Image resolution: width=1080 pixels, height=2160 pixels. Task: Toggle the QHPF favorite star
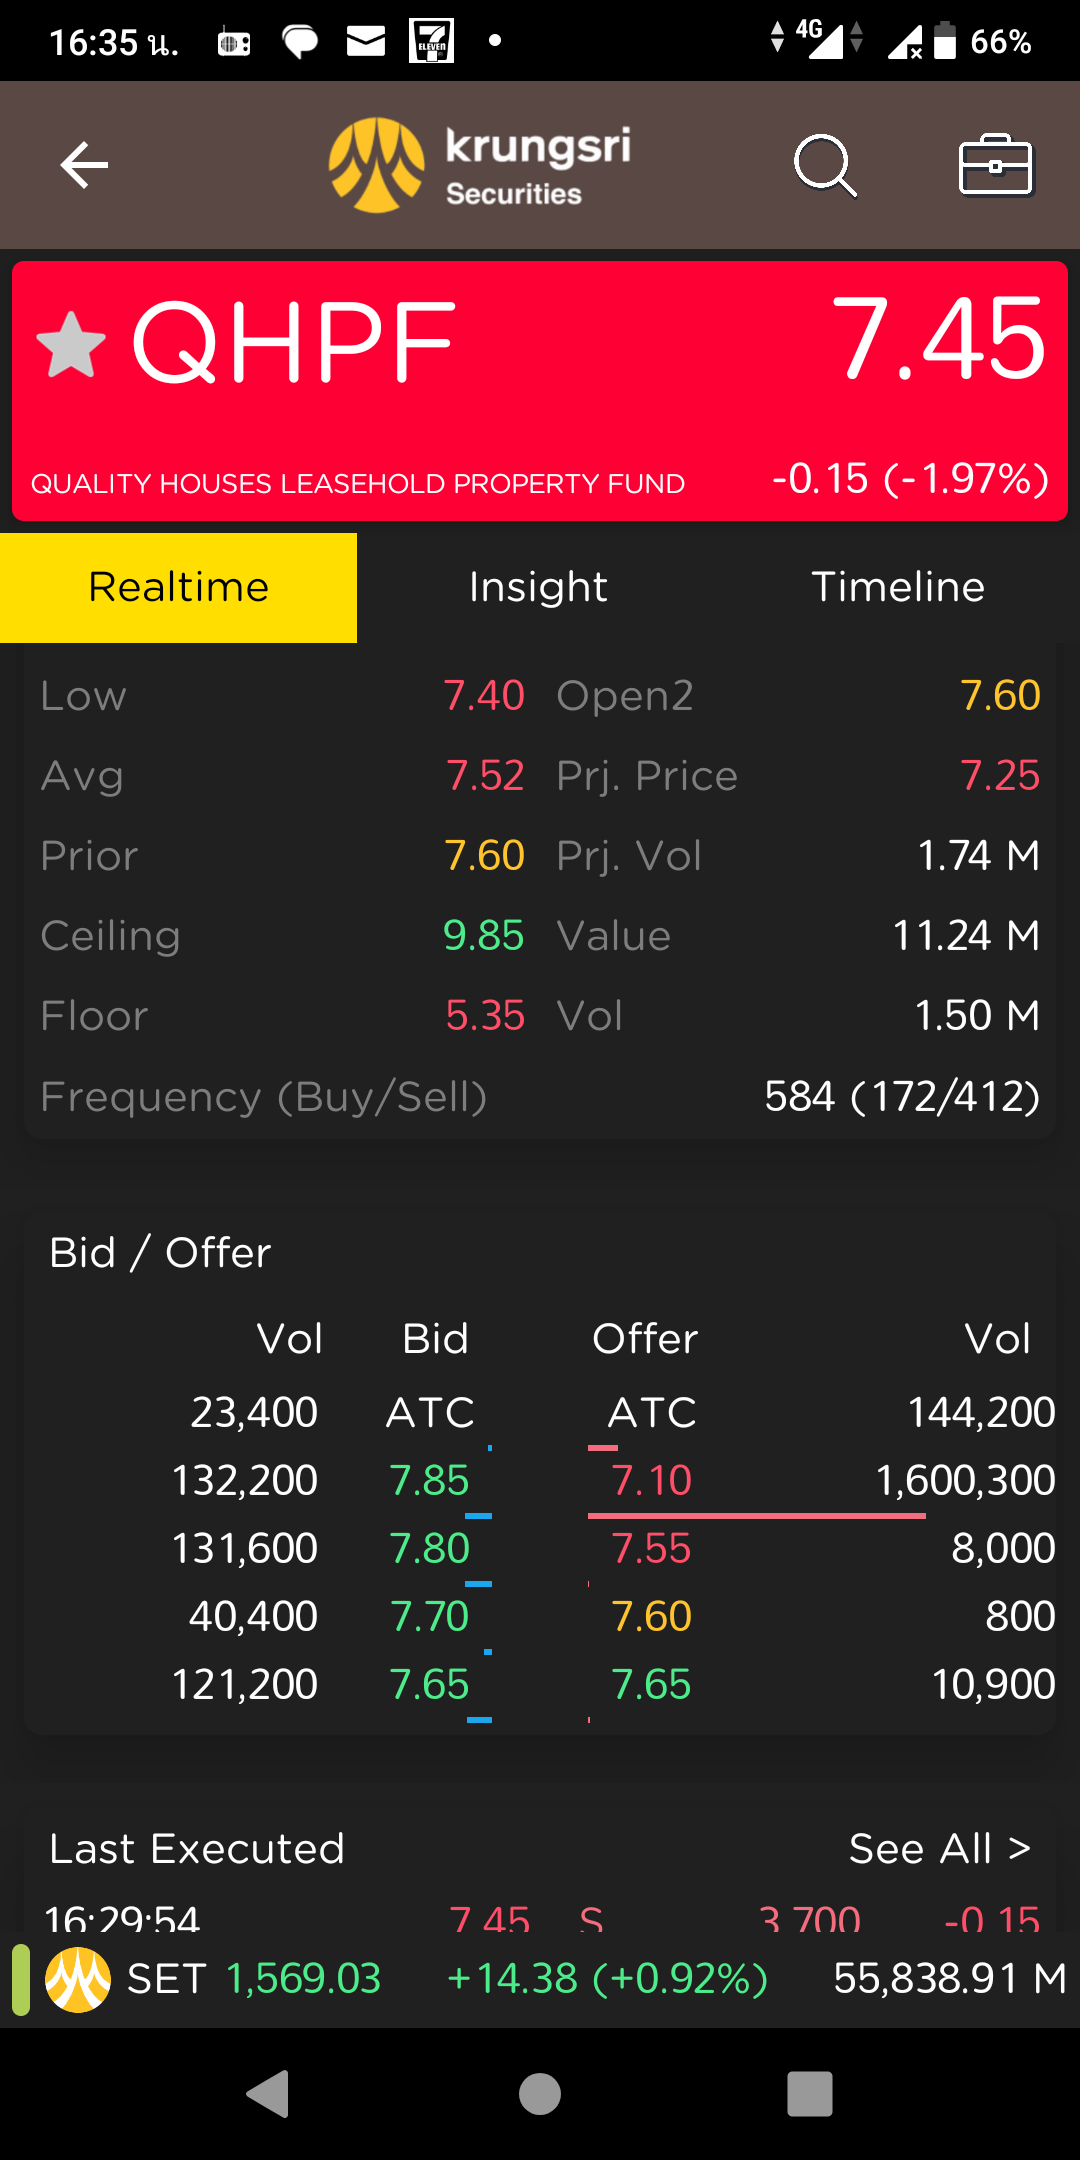coord(71,345)
